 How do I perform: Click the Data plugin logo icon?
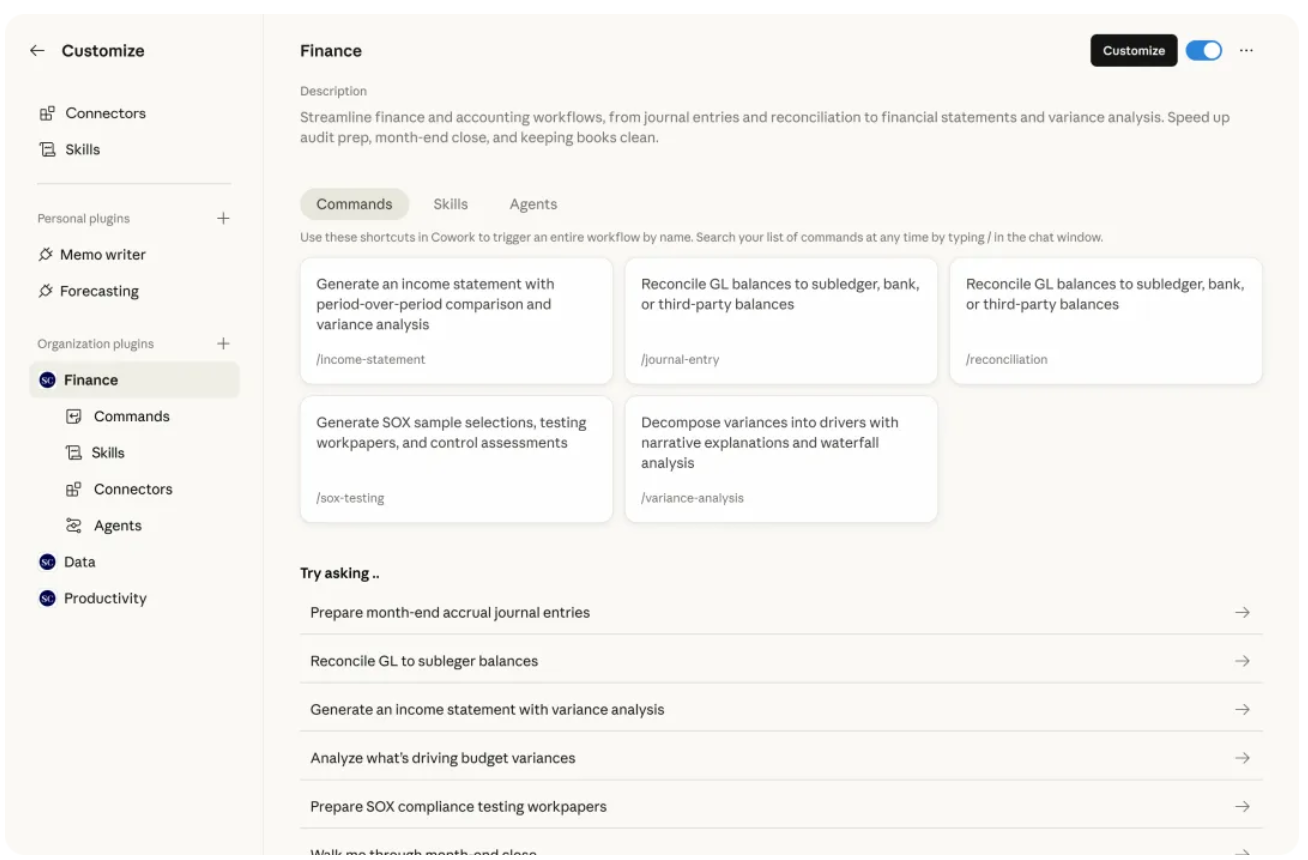point(47,563)
